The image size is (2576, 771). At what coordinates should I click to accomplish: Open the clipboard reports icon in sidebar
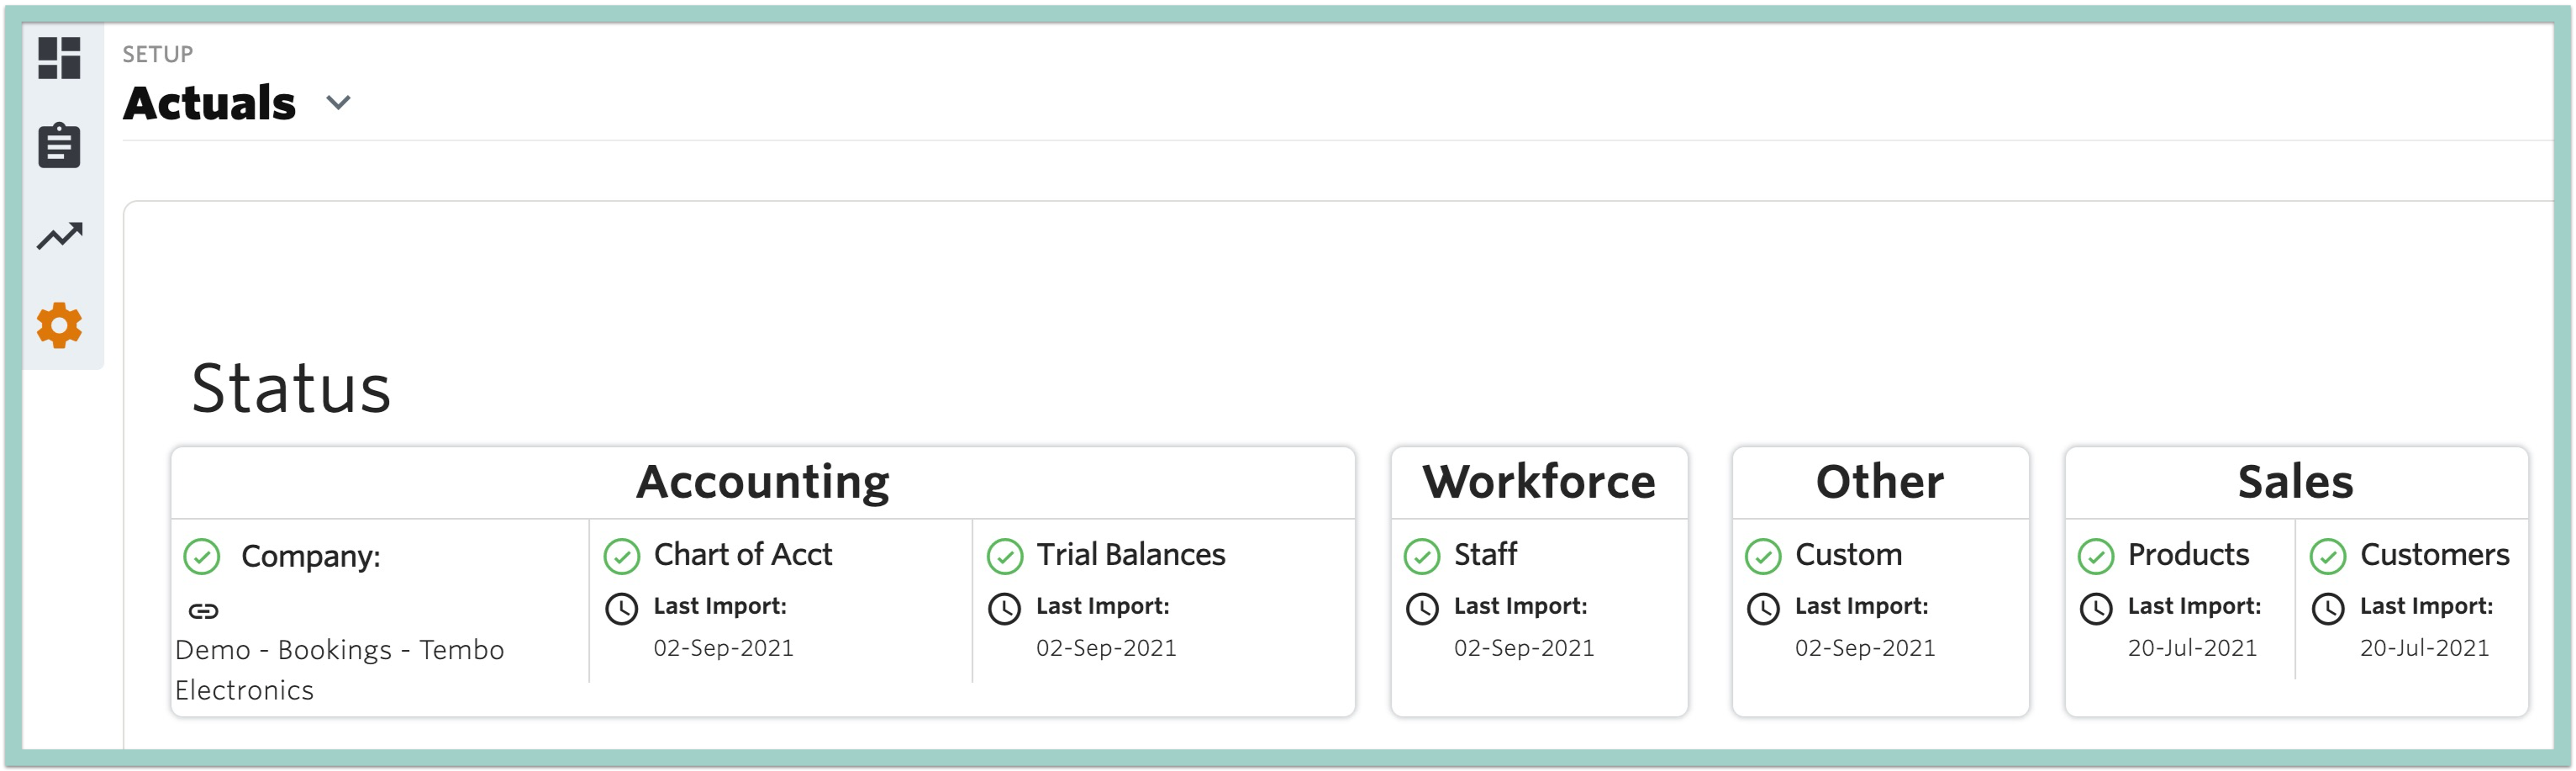click(59, 146)
